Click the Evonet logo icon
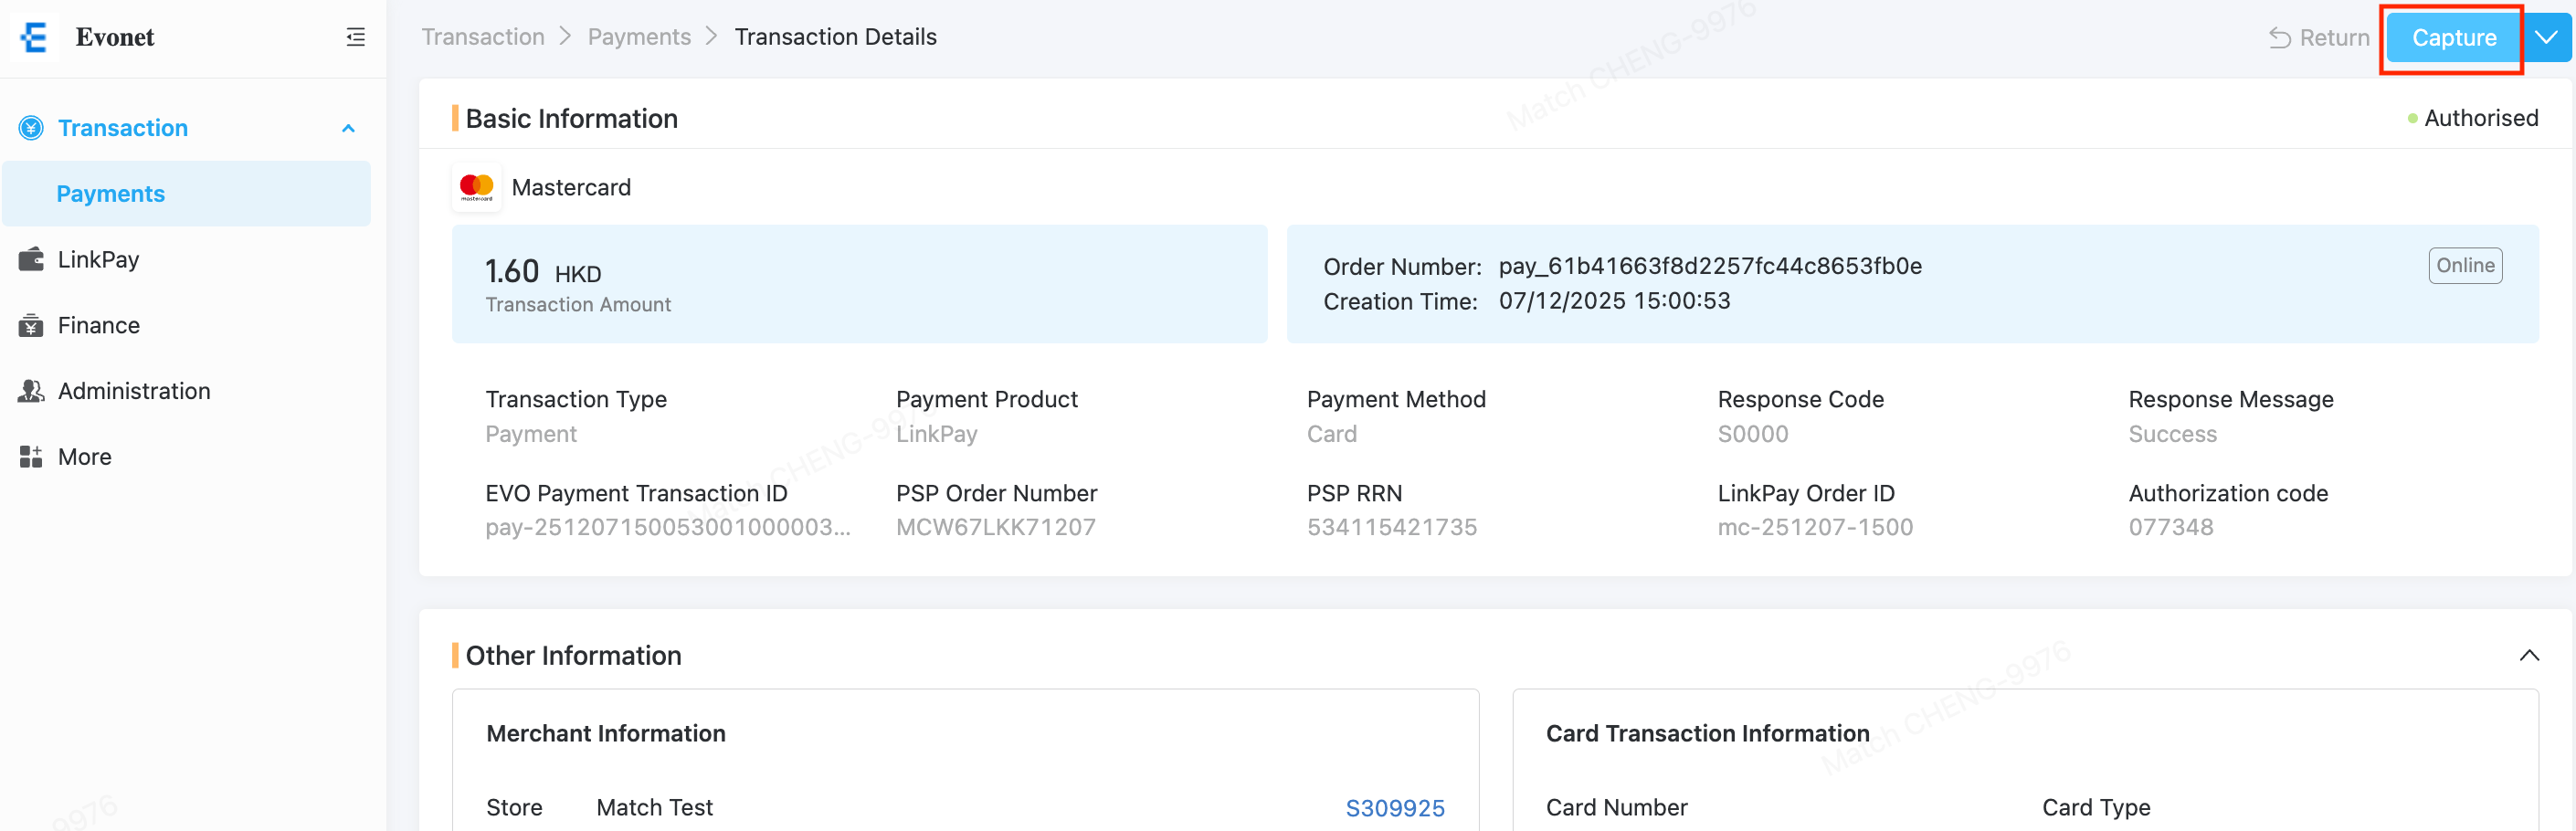The image size is (2576, 831). click(34, 37)
